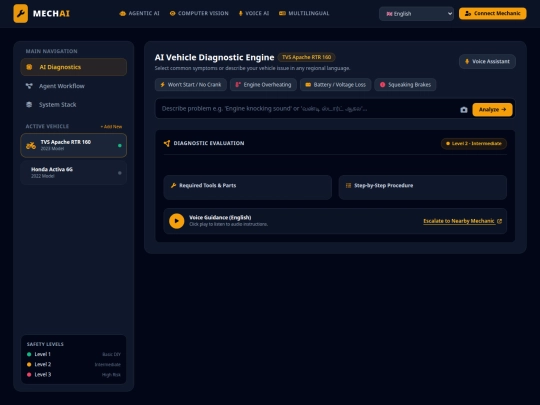Play the Voice Guidance audio
540x405 pixels.
tap(177, 221)
